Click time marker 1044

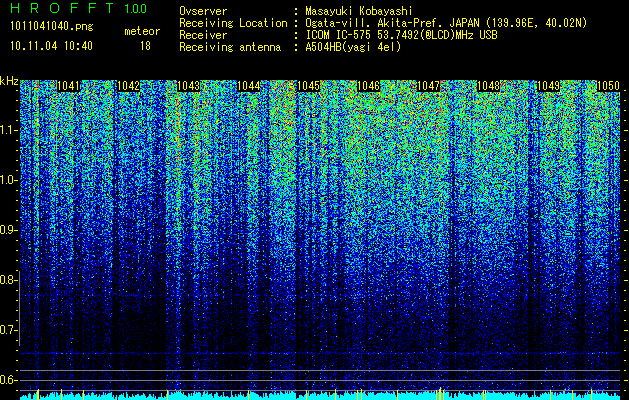[249, 86]
